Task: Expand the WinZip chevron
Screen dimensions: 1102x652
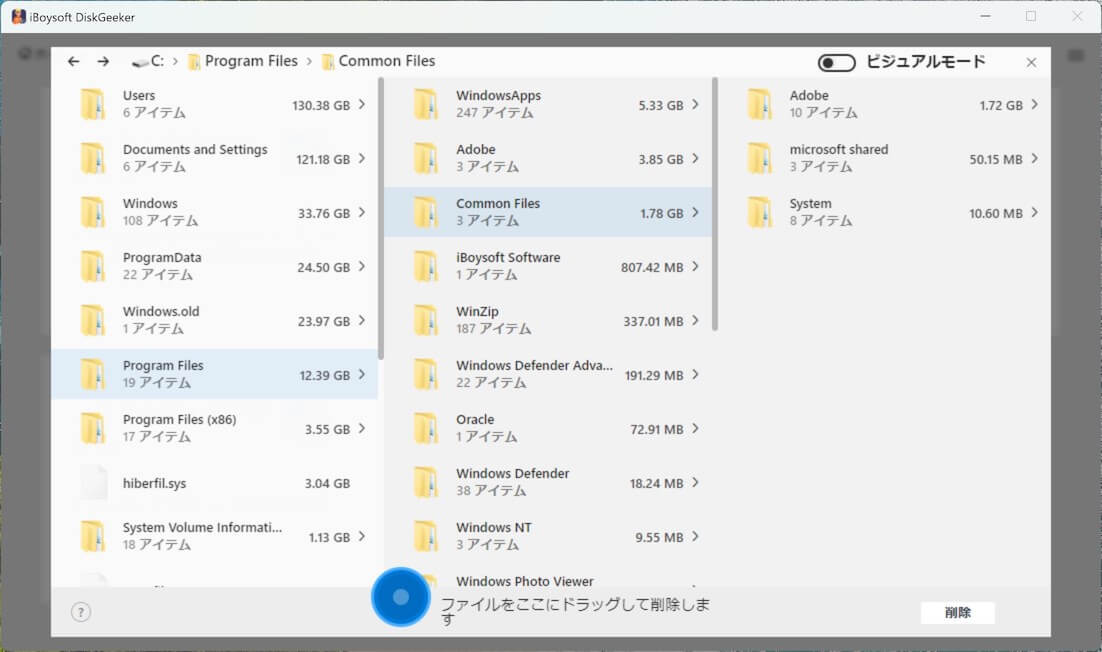Action: [695, 321]
